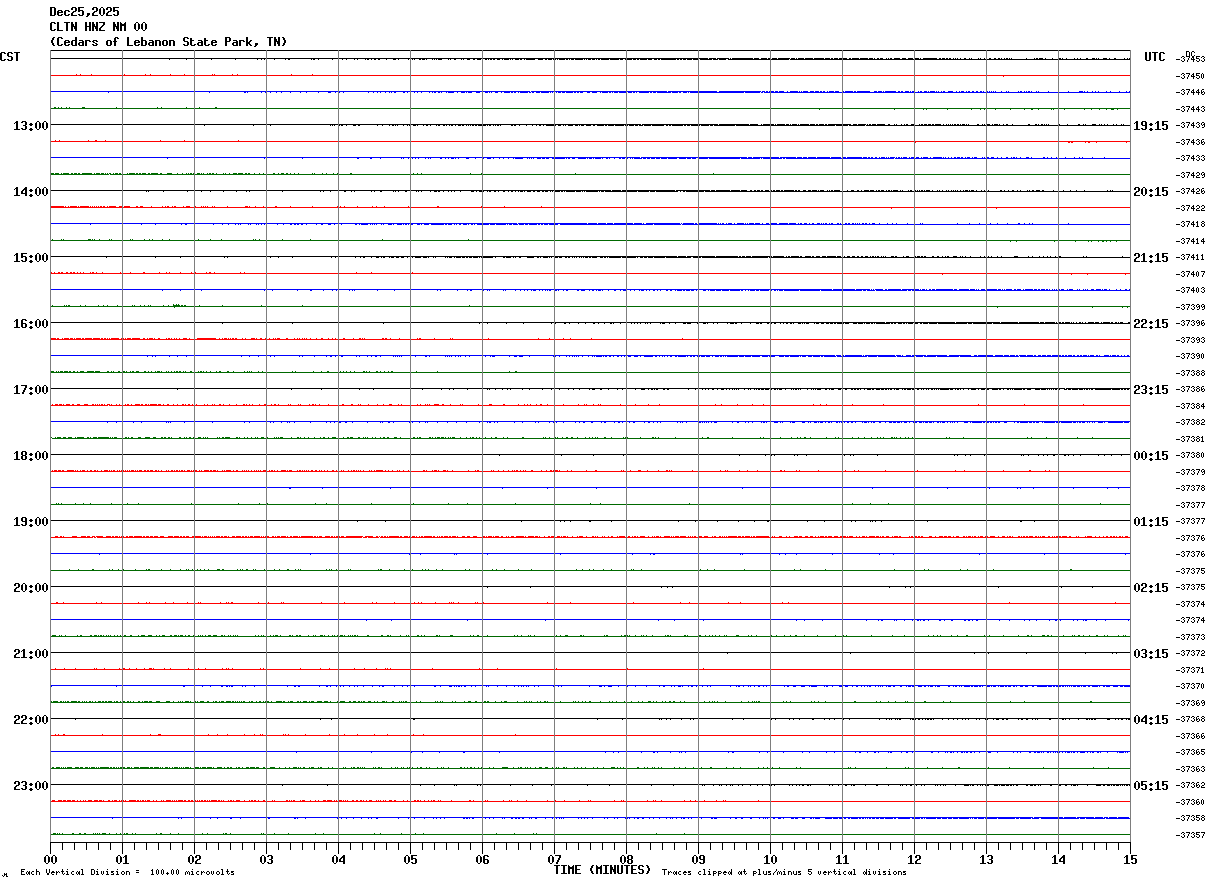
Task: Select minute tick label 02
Action: (194, 859)
